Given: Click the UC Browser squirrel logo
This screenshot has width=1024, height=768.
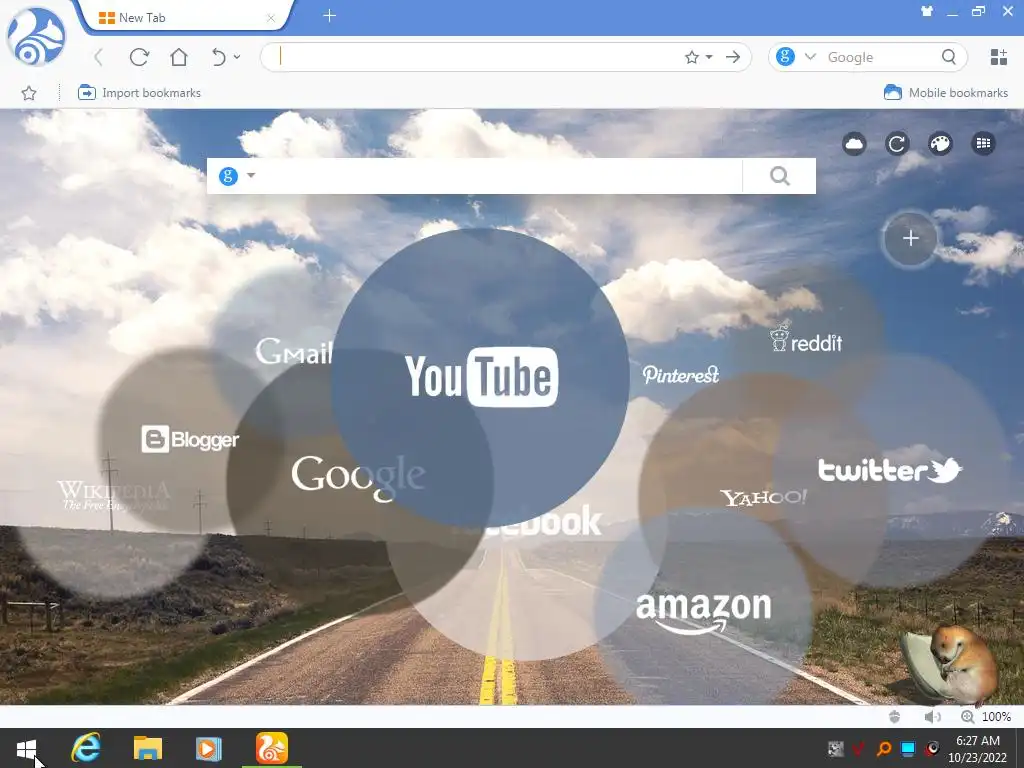Looking at the screenshot, I should pos(36,37).
